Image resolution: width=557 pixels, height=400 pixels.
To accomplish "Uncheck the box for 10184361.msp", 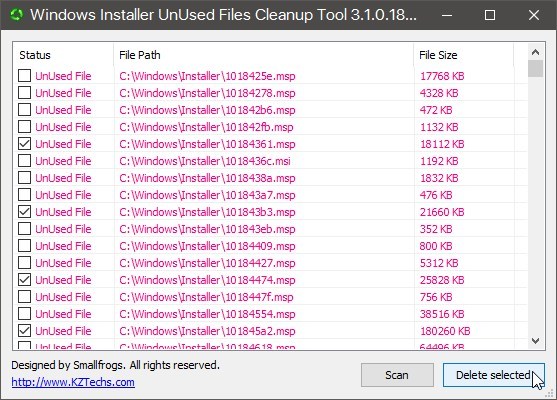I will tap(25, 144).
